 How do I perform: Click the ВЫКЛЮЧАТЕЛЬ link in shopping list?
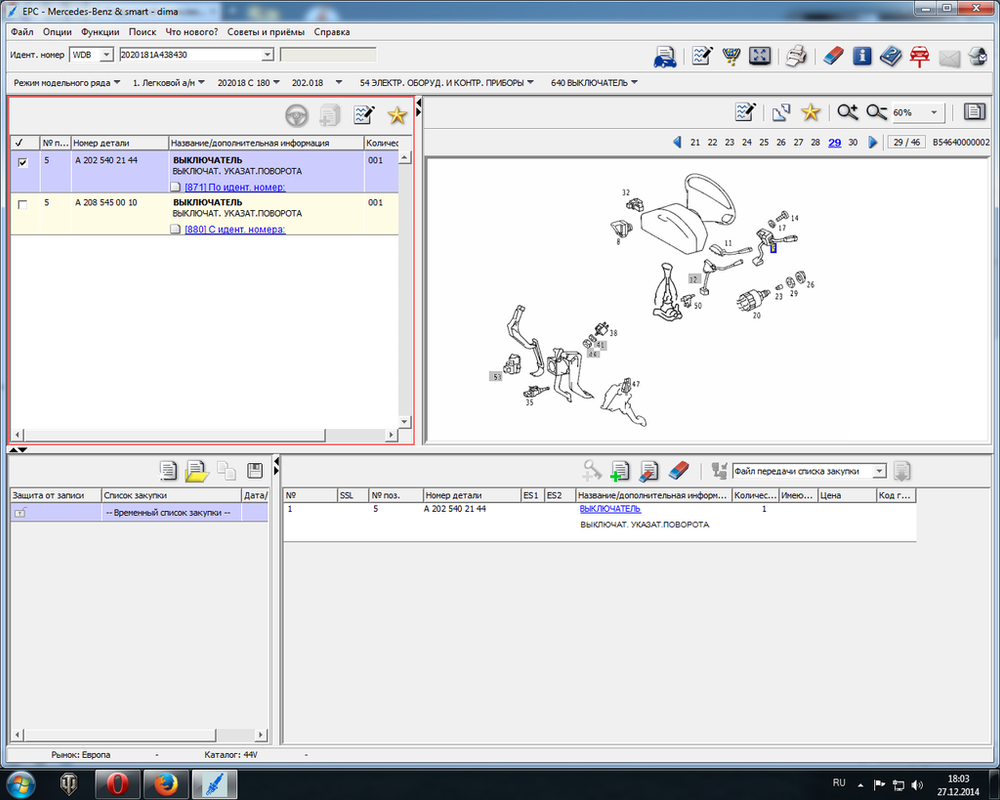pyautogui.click(x=610, y=508)
